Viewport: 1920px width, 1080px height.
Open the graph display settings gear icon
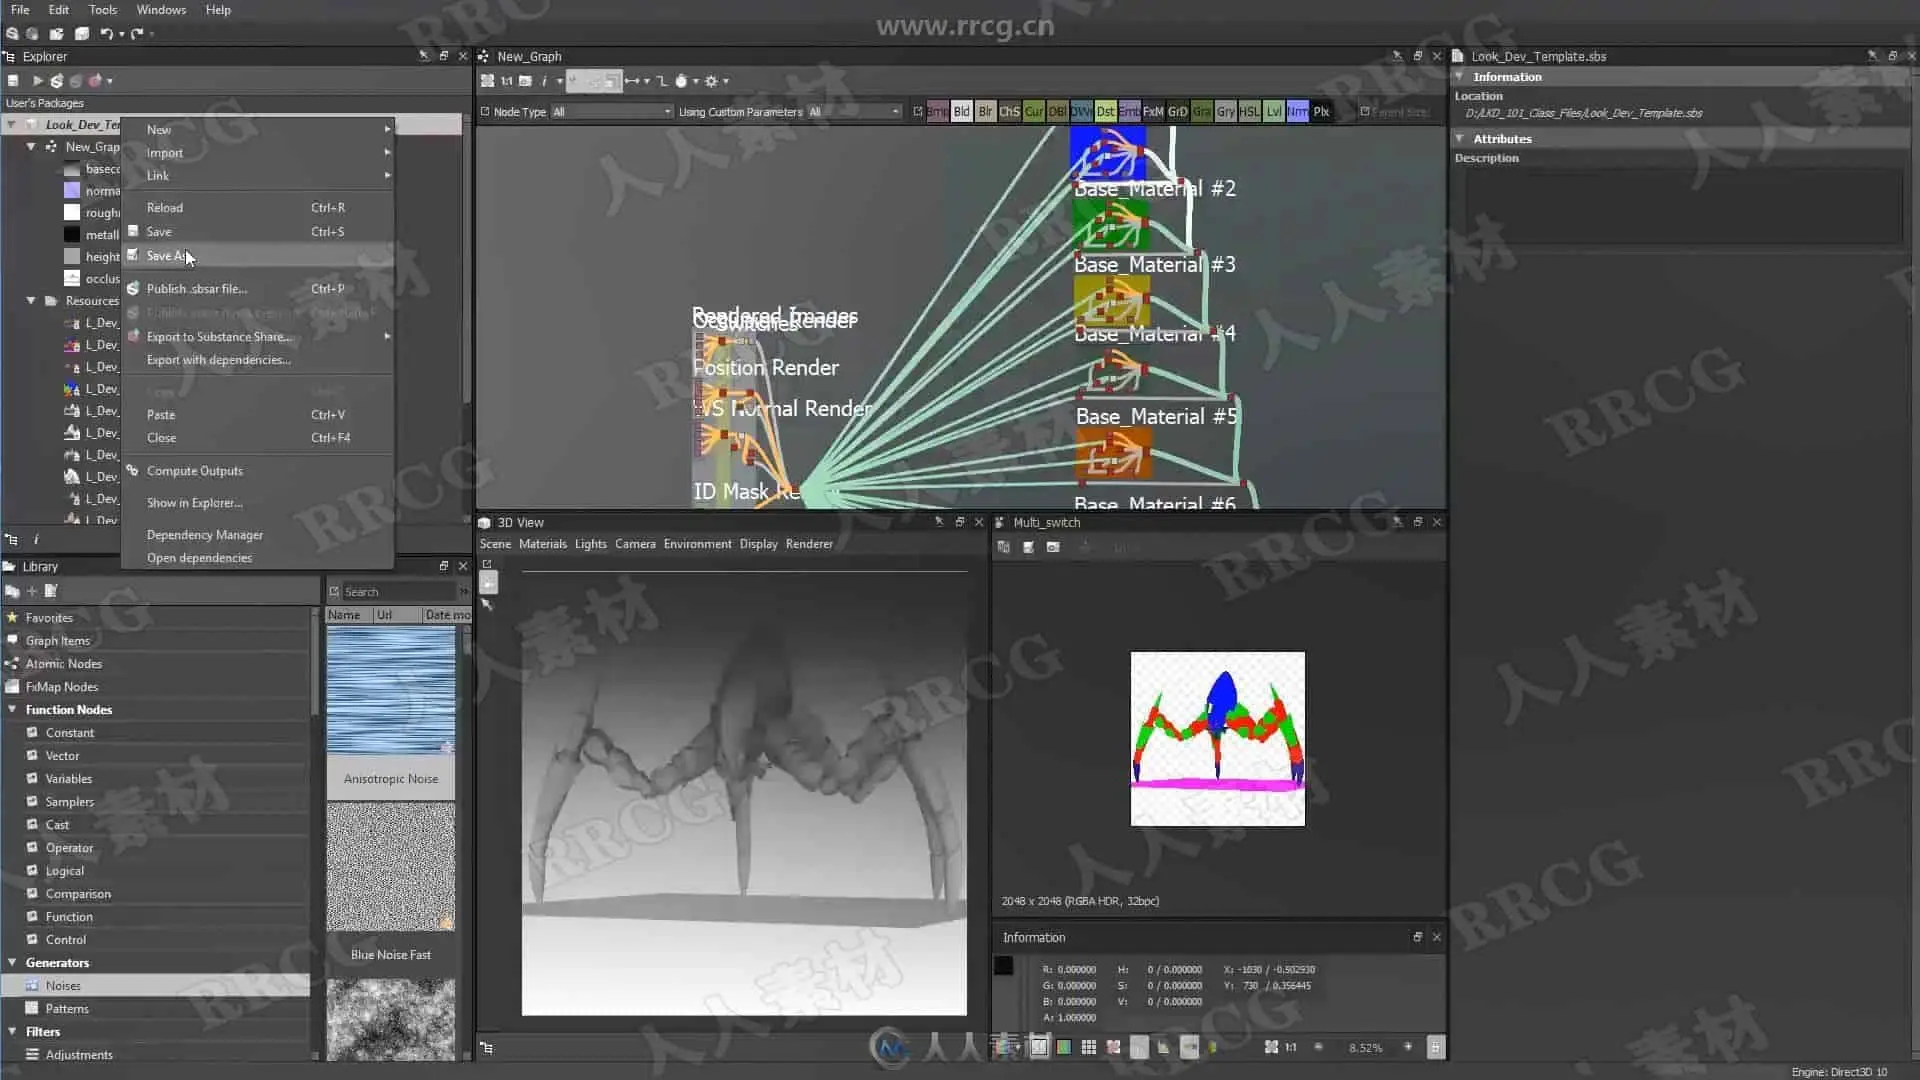(711, 81)
